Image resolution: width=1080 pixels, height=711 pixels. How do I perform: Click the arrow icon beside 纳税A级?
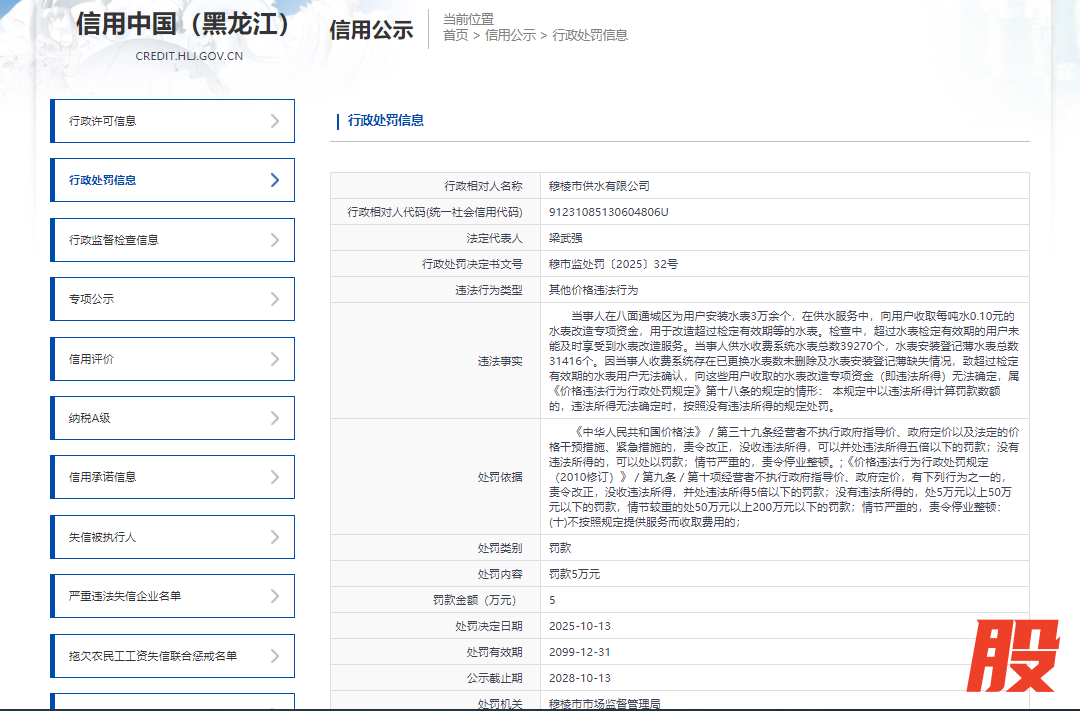tap(275, 418)
